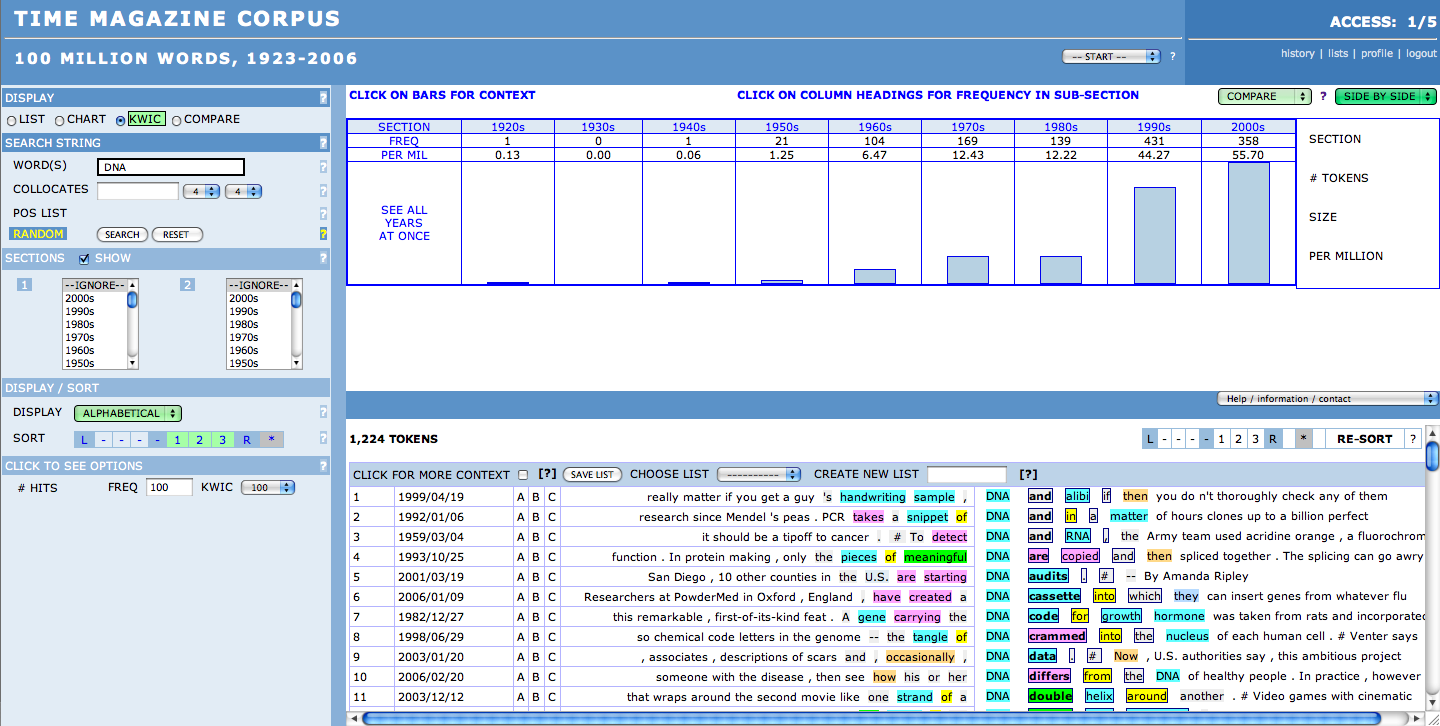Open the lists link
This screenshot has height=726, width=1440.
1338,54
